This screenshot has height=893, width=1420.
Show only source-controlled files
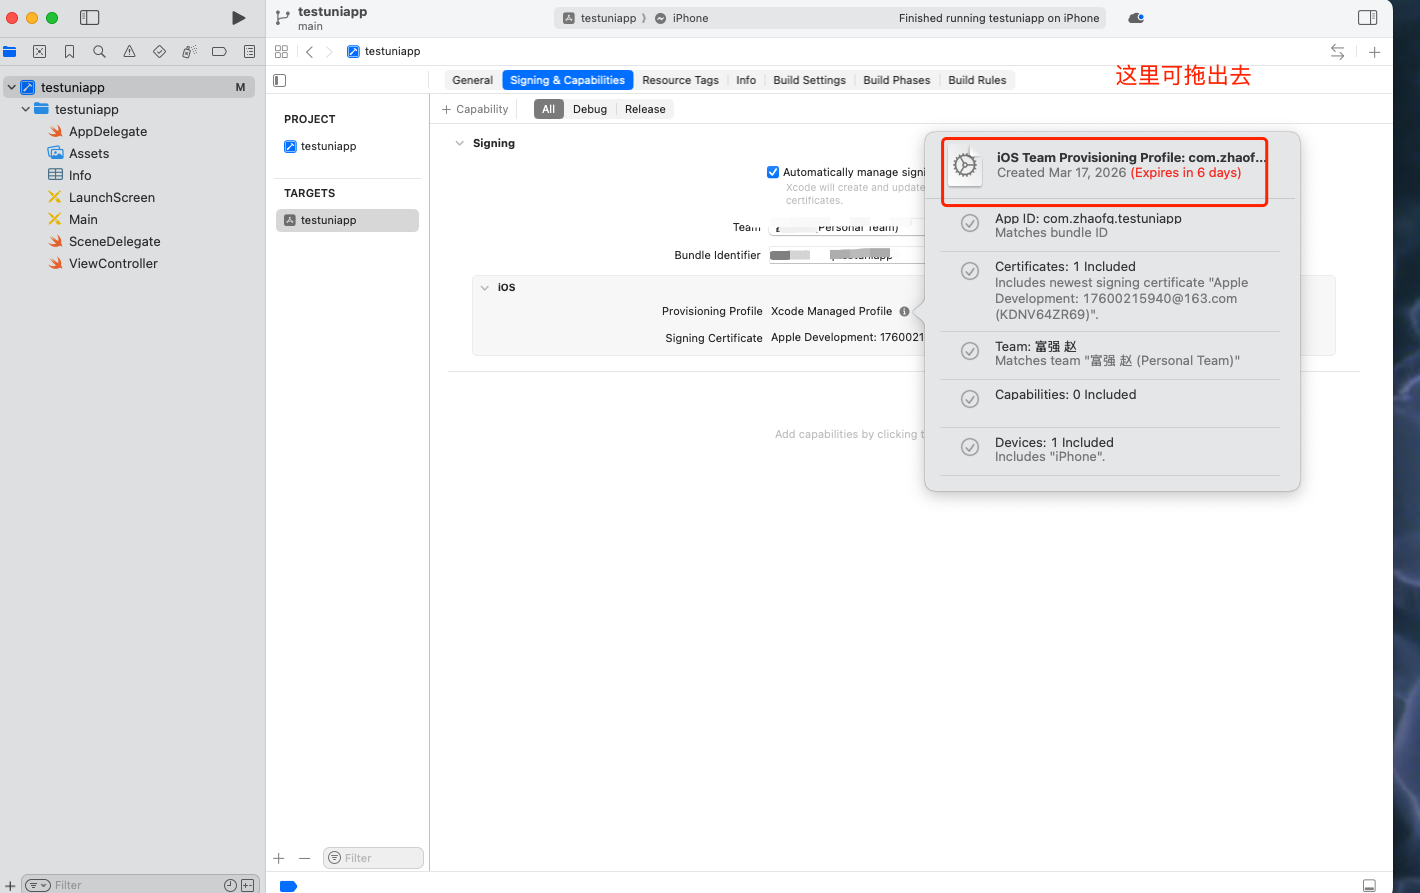(247, 885)
